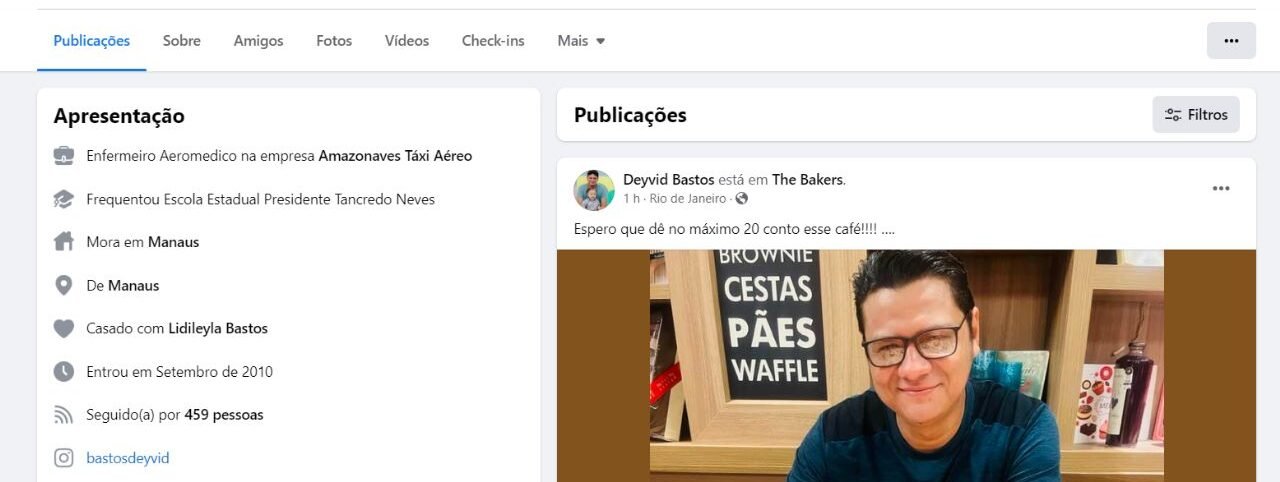Click Deyvid Bastos post avatar thumbnail

pyautogui.click(x=594, y=190)
